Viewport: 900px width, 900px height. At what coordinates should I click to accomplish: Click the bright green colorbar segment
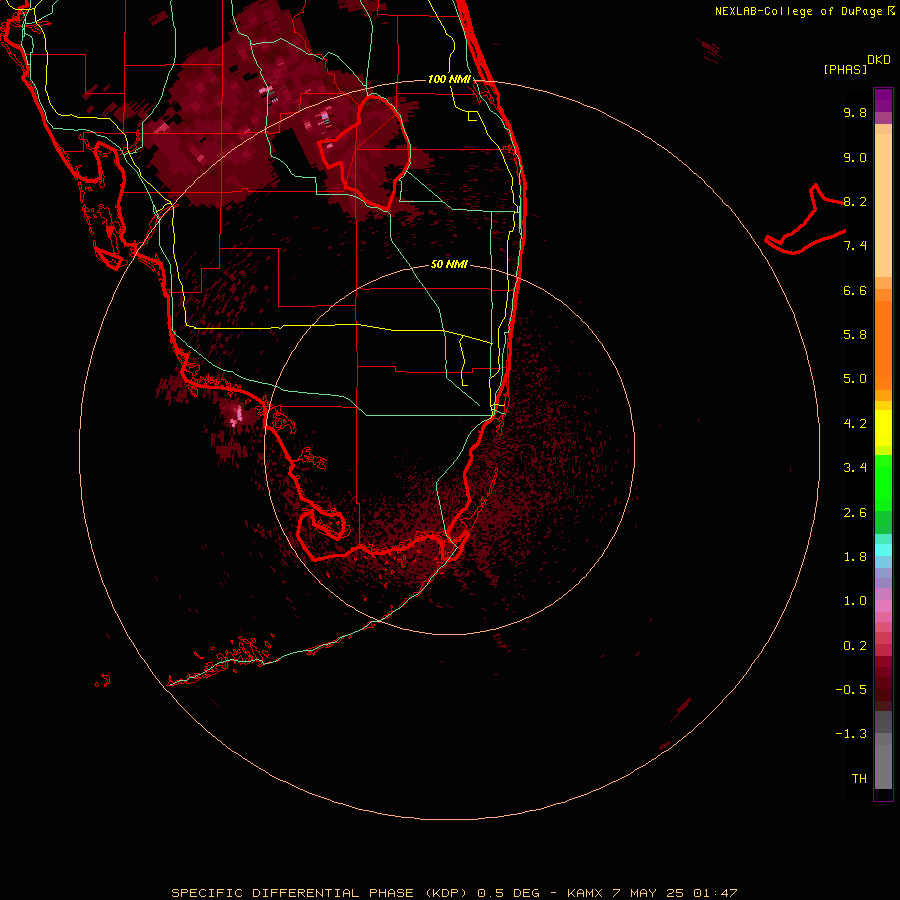883,482
